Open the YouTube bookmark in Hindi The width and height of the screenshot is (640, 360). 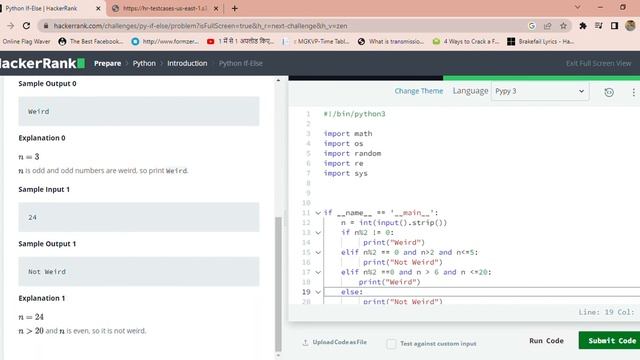coord(240,41)
